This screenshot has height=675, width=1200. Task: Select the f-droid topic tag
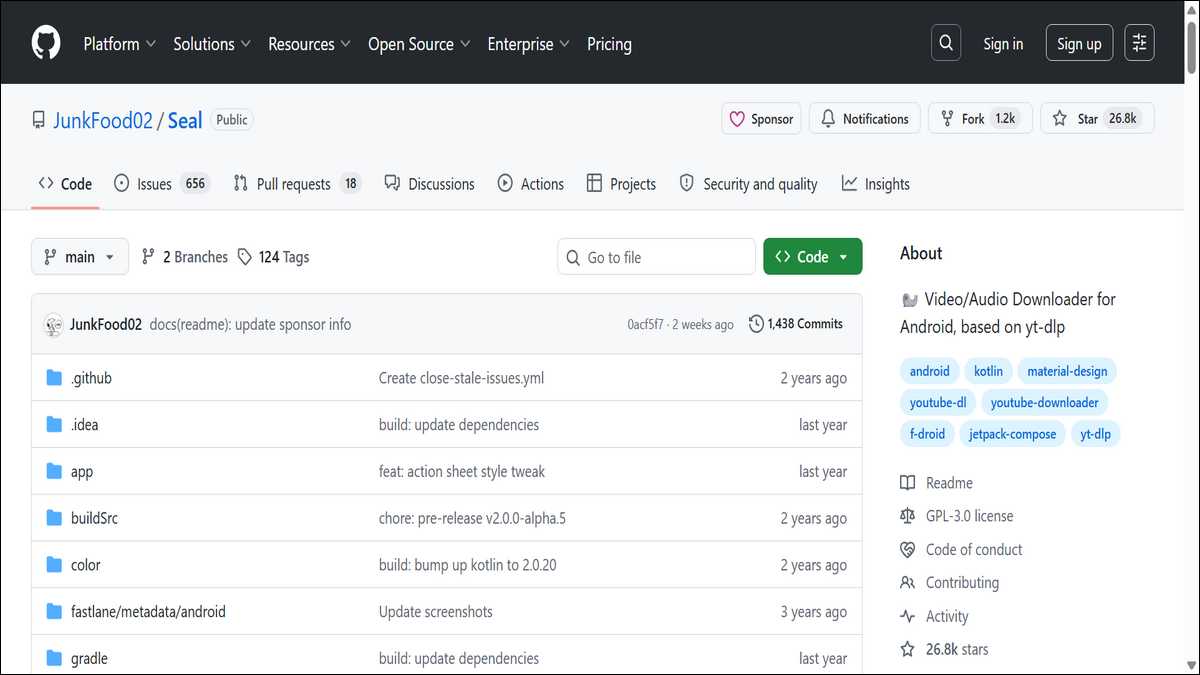(x=927, y=434)
